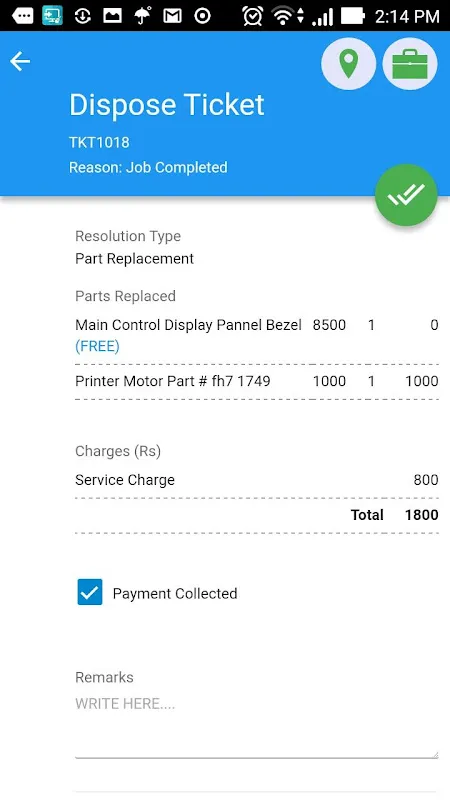
Task: Select the Part Replacement resolution type
Action: coord(135,259)
